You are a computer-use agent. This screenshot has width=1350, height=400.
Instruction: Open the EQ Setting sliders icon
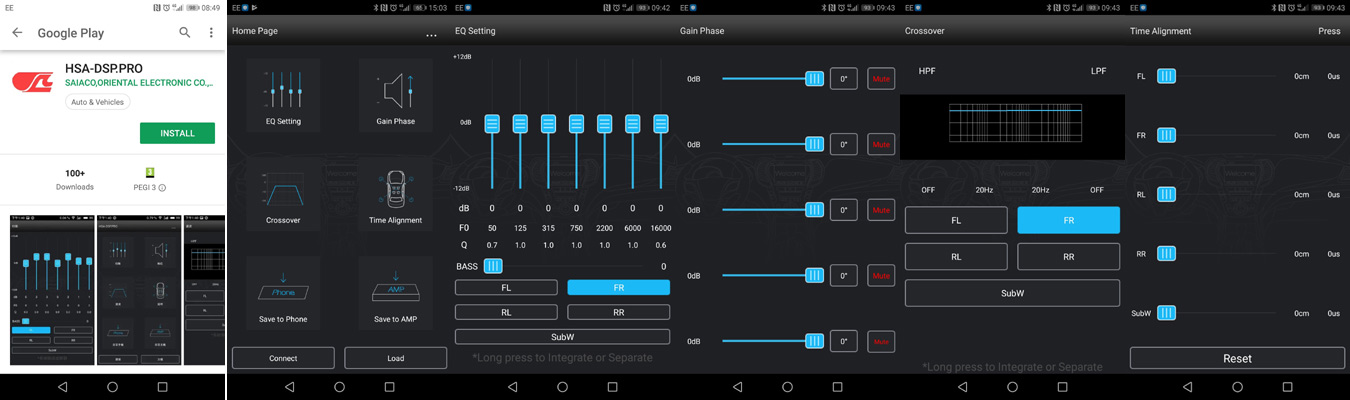pyautogui.click(x=283, y=89)
